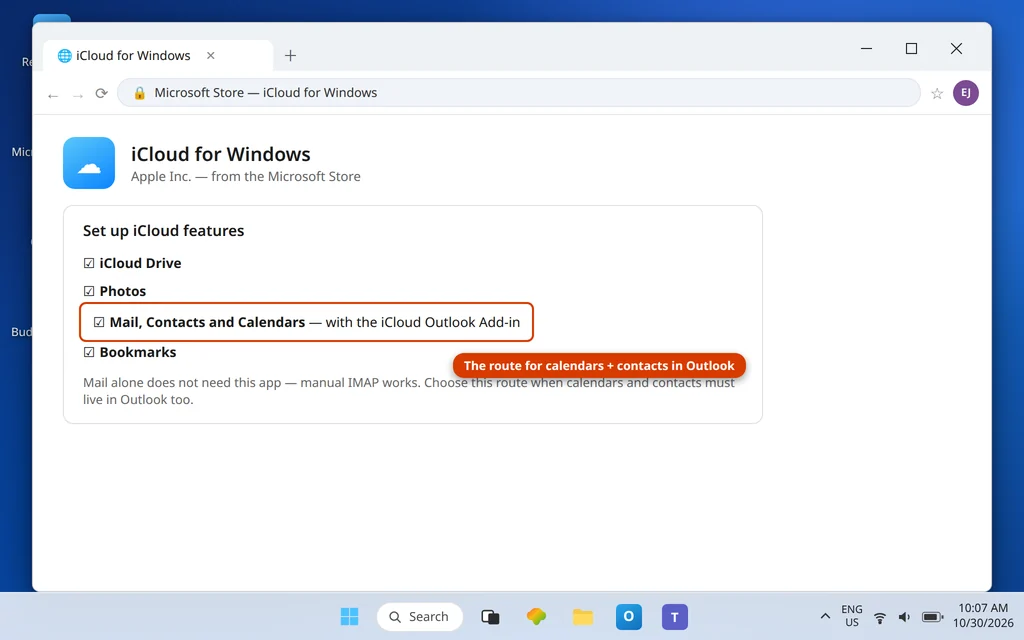Click the browser forward arrow
1024x640 pixels.
78,95
